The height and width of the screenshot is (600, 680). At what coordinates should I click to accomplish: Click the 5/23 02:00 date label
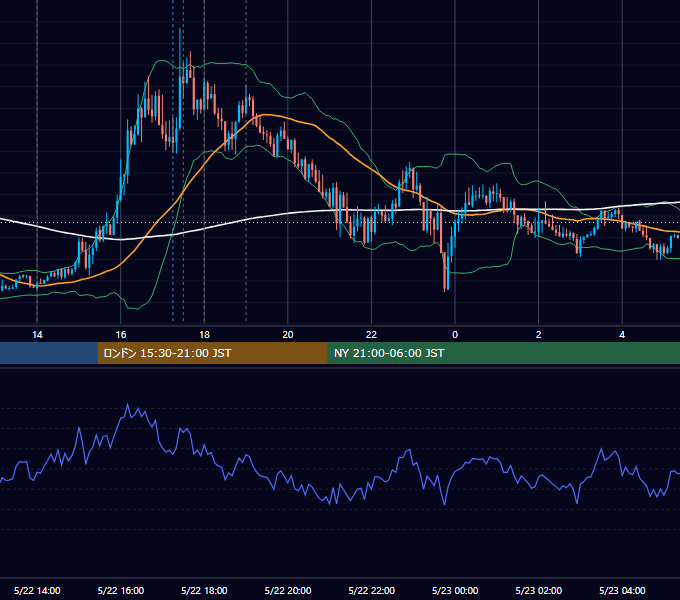click(x=539, y=590)
